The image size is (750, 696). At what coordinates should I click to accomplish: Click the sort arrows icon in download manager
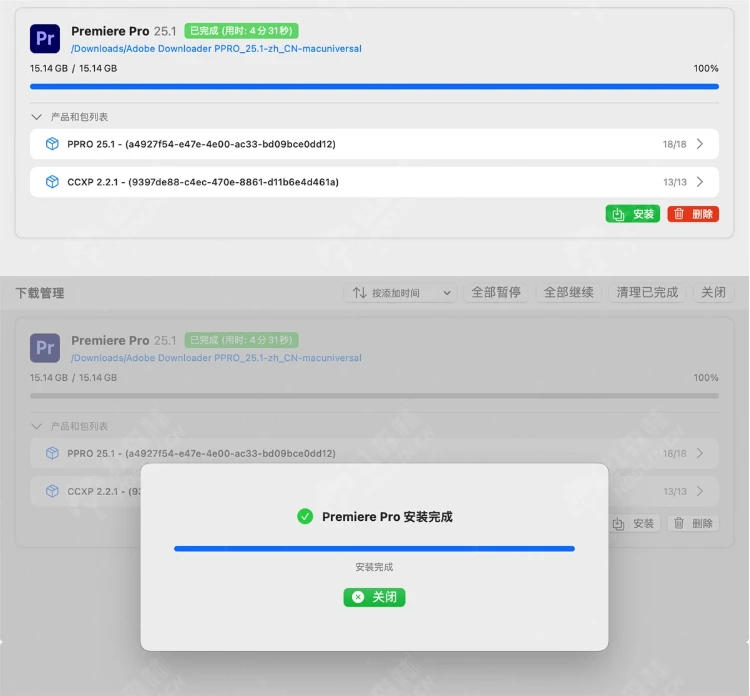360,293
